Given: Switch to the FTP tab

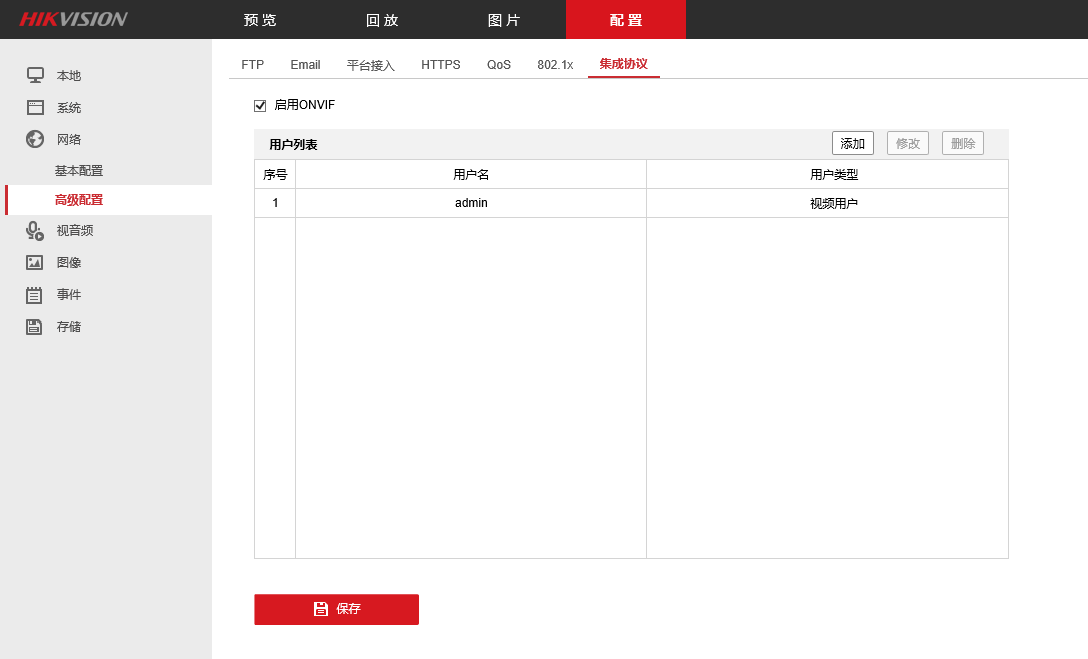Looking at the screenshot, I should [253, 65].
